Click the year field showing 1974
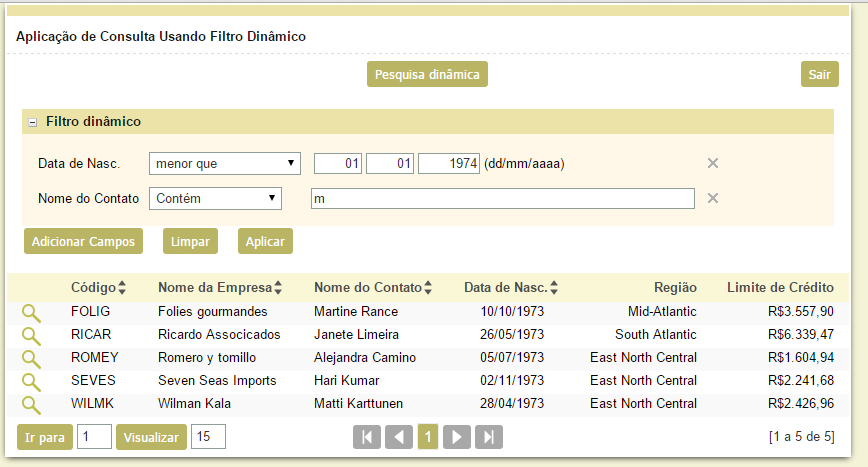 (x=449, y=164)
